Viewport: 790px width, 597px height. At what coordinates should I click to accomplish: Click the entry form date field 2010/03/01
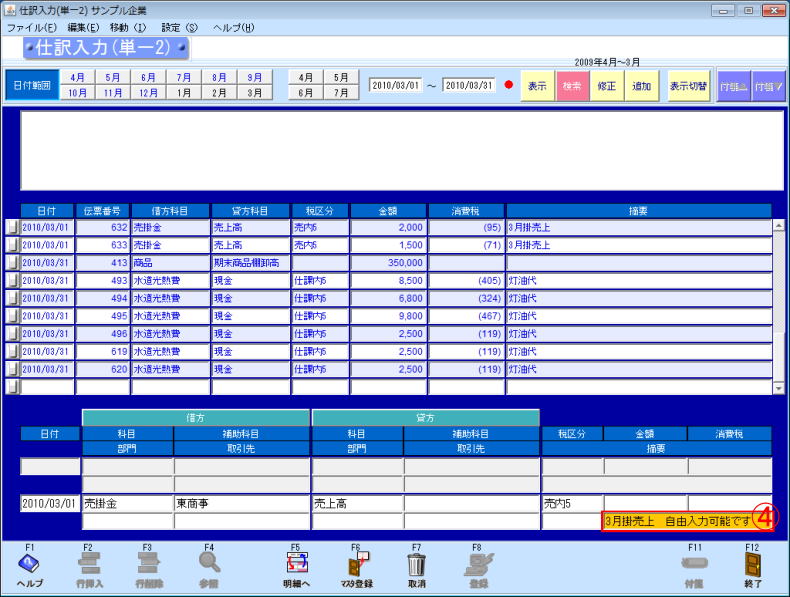pos(50,503)
